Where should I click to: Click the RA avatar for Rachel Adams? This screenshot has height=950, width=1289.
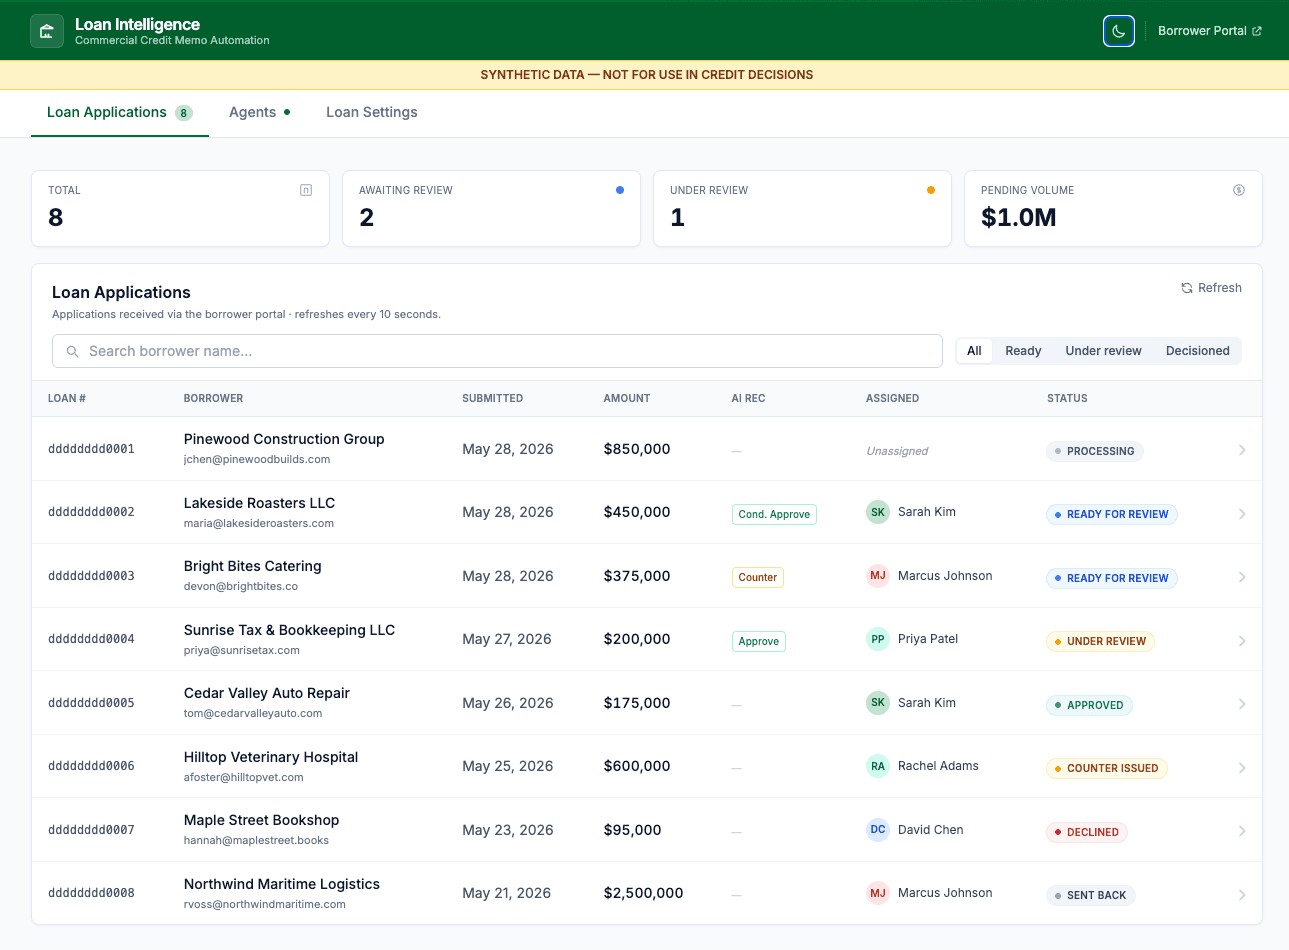[878, 766]
